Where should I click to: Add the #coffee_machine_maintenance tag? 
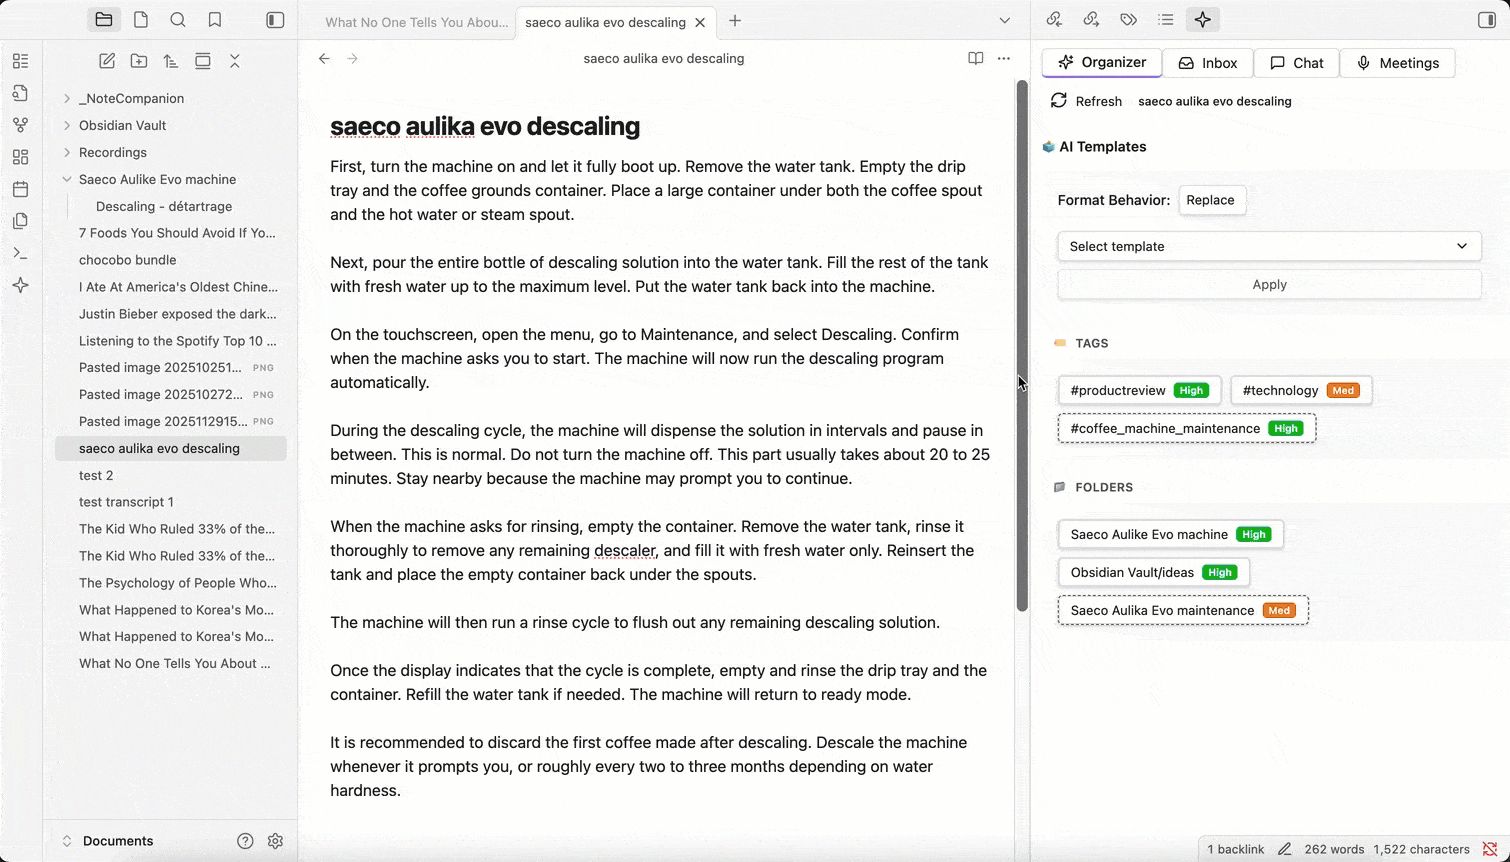pos(1186,428)
